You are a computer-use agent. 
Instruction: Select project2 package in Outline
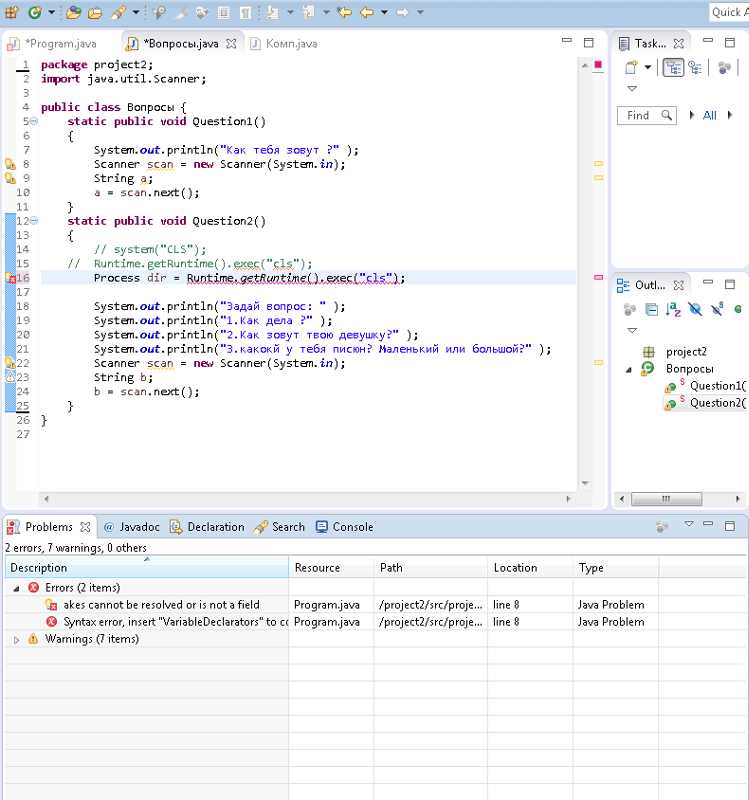click(686, 352)
